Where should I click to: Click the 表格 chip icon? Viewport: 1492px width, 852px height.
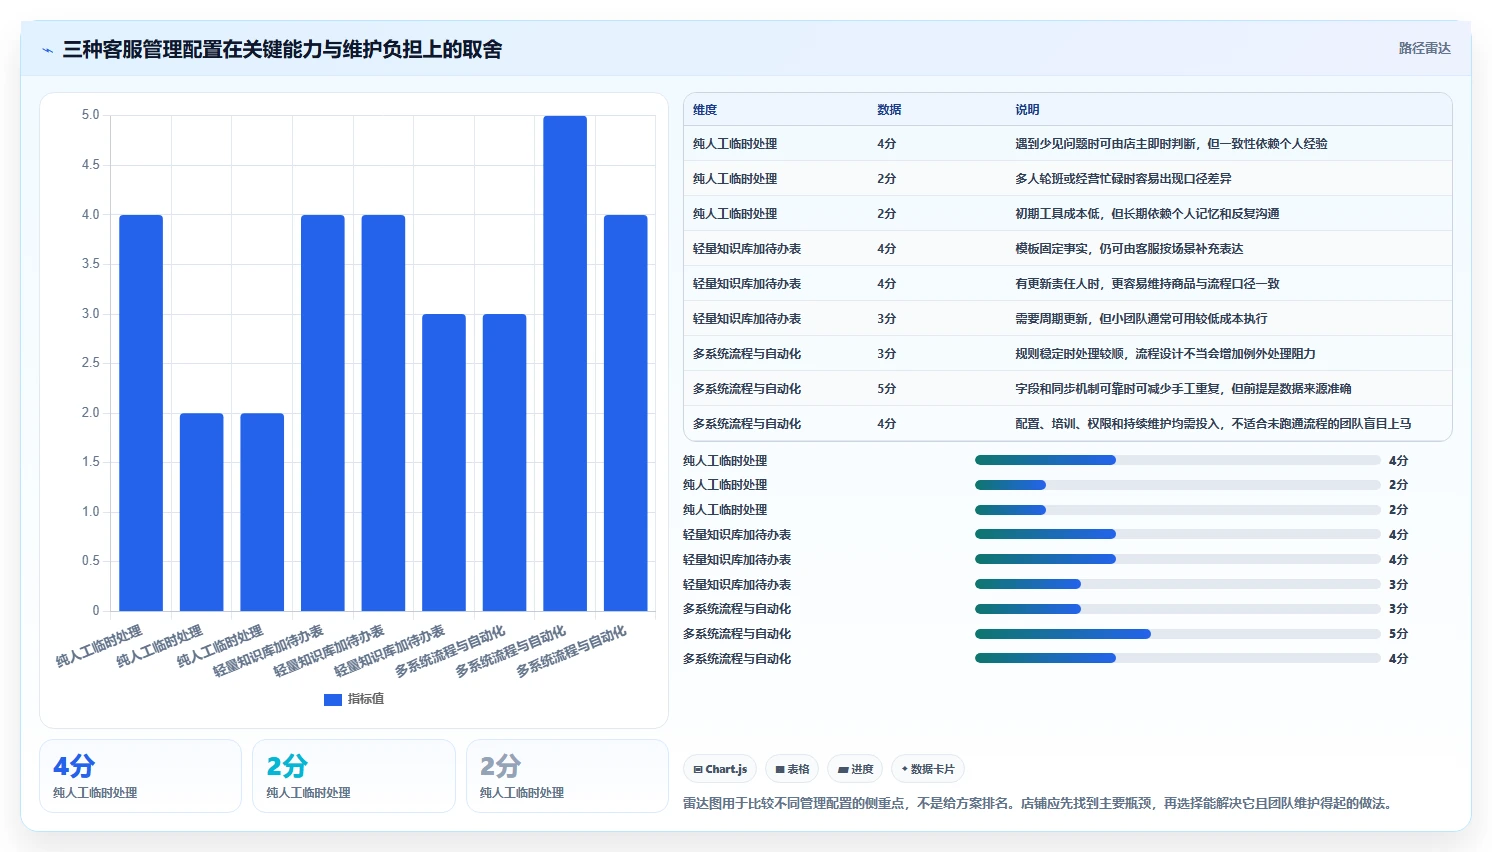tap(780, 769)
